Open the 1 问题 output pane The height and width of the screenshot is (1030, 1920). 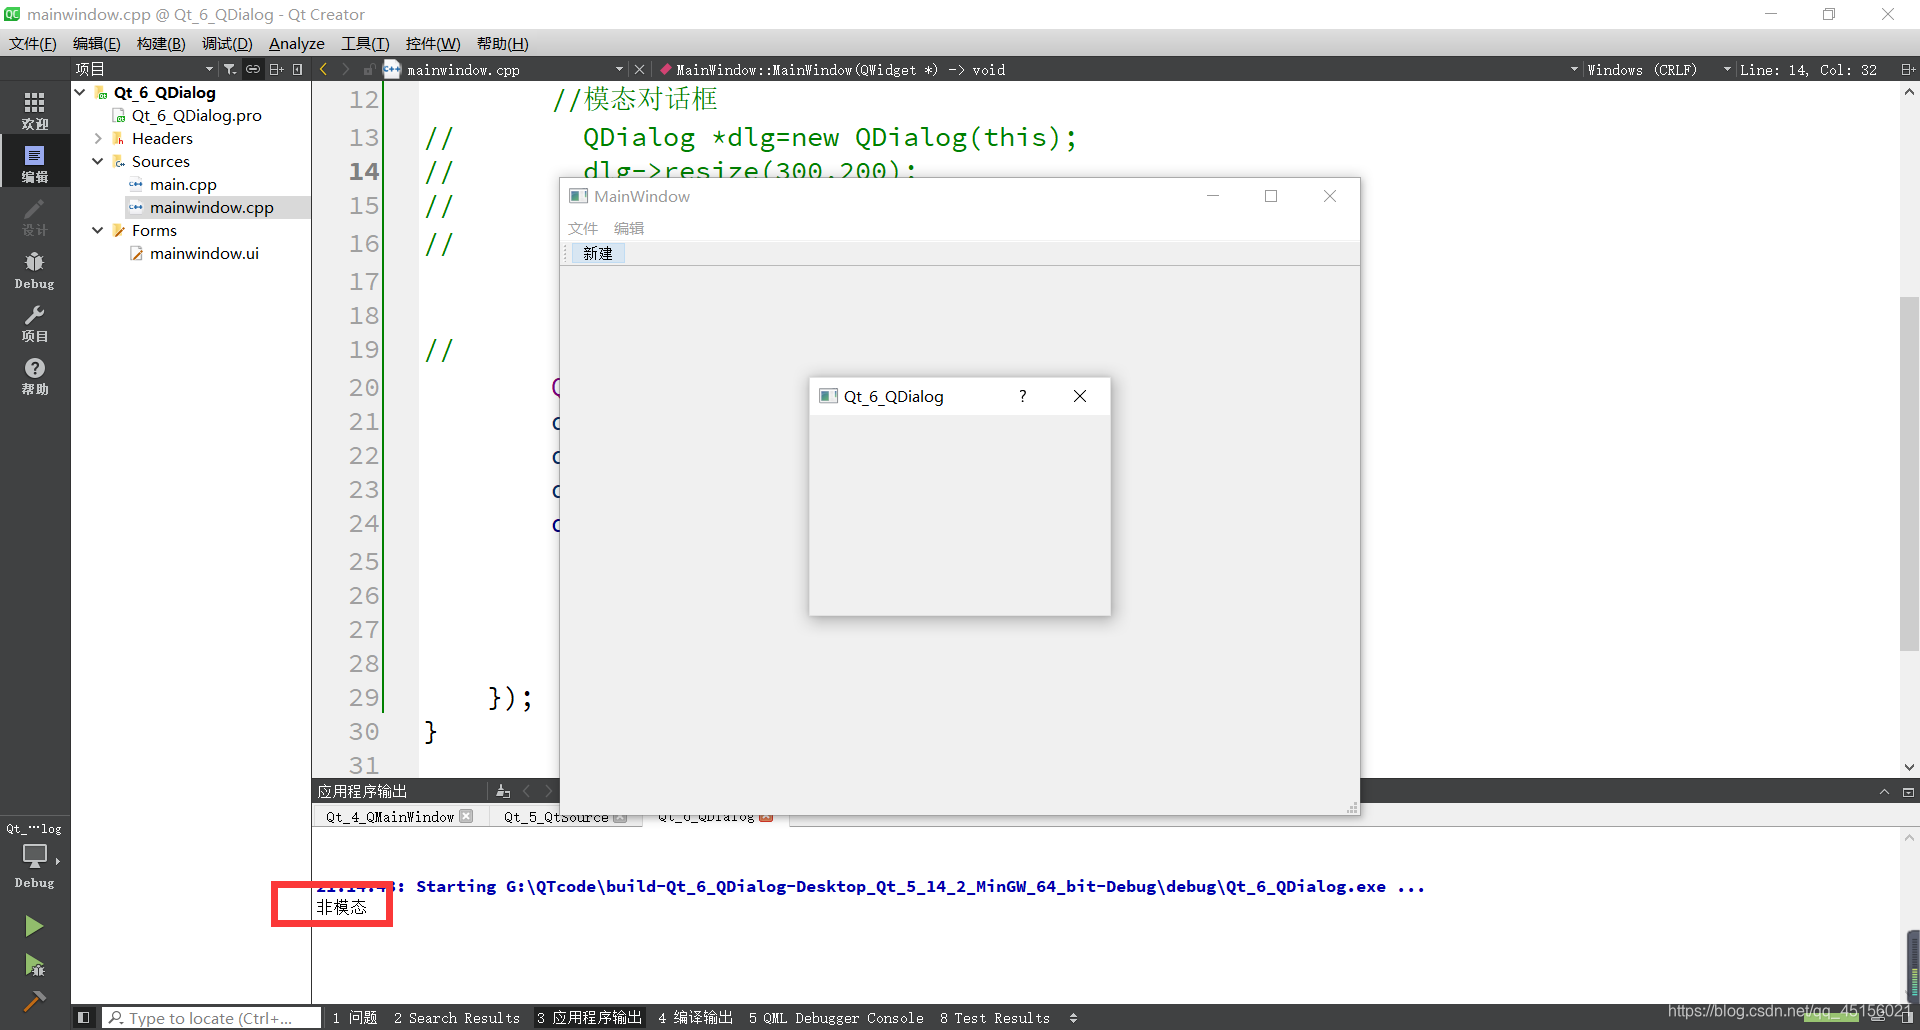(355, 1017)
